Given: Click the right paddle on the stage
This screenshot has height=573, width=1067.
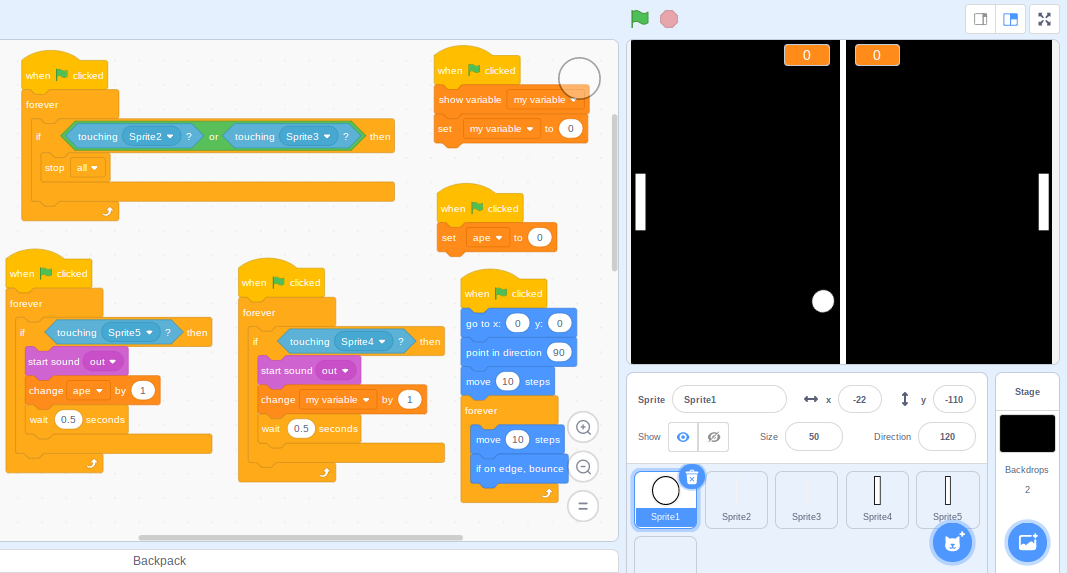Looking at the screenshot, I should (x=1043, y=202).
